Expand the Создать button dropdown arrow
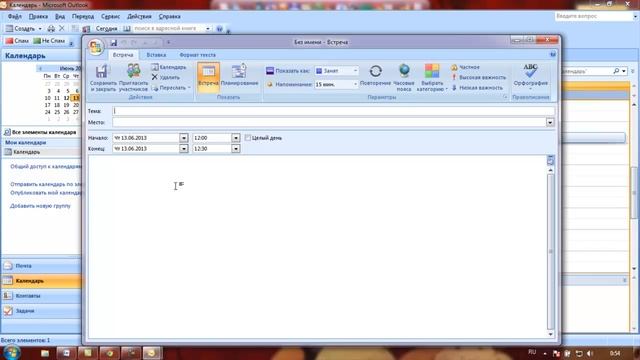 point(40,29)
